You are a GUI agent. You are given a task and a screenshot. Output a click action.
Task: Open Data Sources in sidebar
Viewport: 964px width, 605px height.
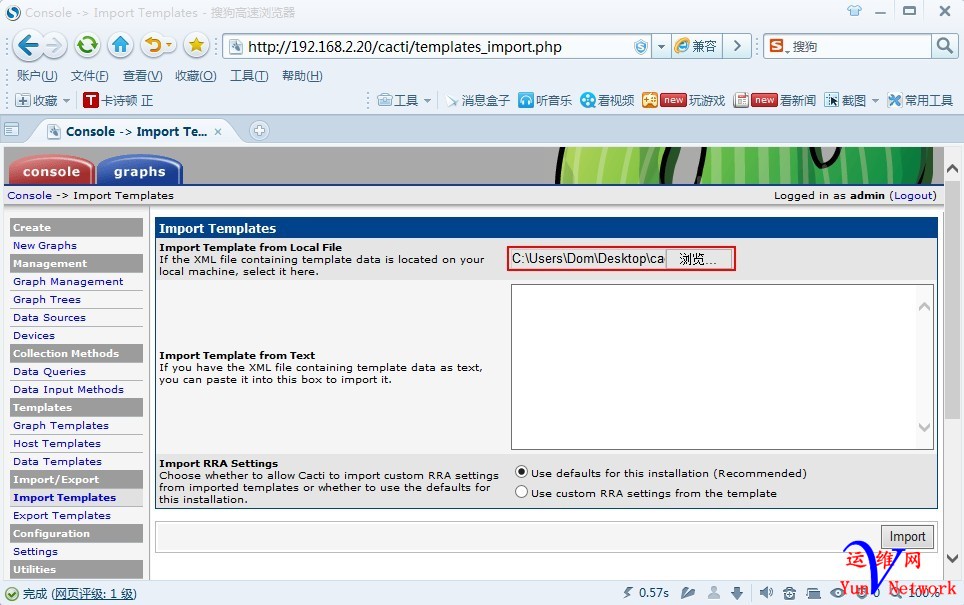[49, 317]
